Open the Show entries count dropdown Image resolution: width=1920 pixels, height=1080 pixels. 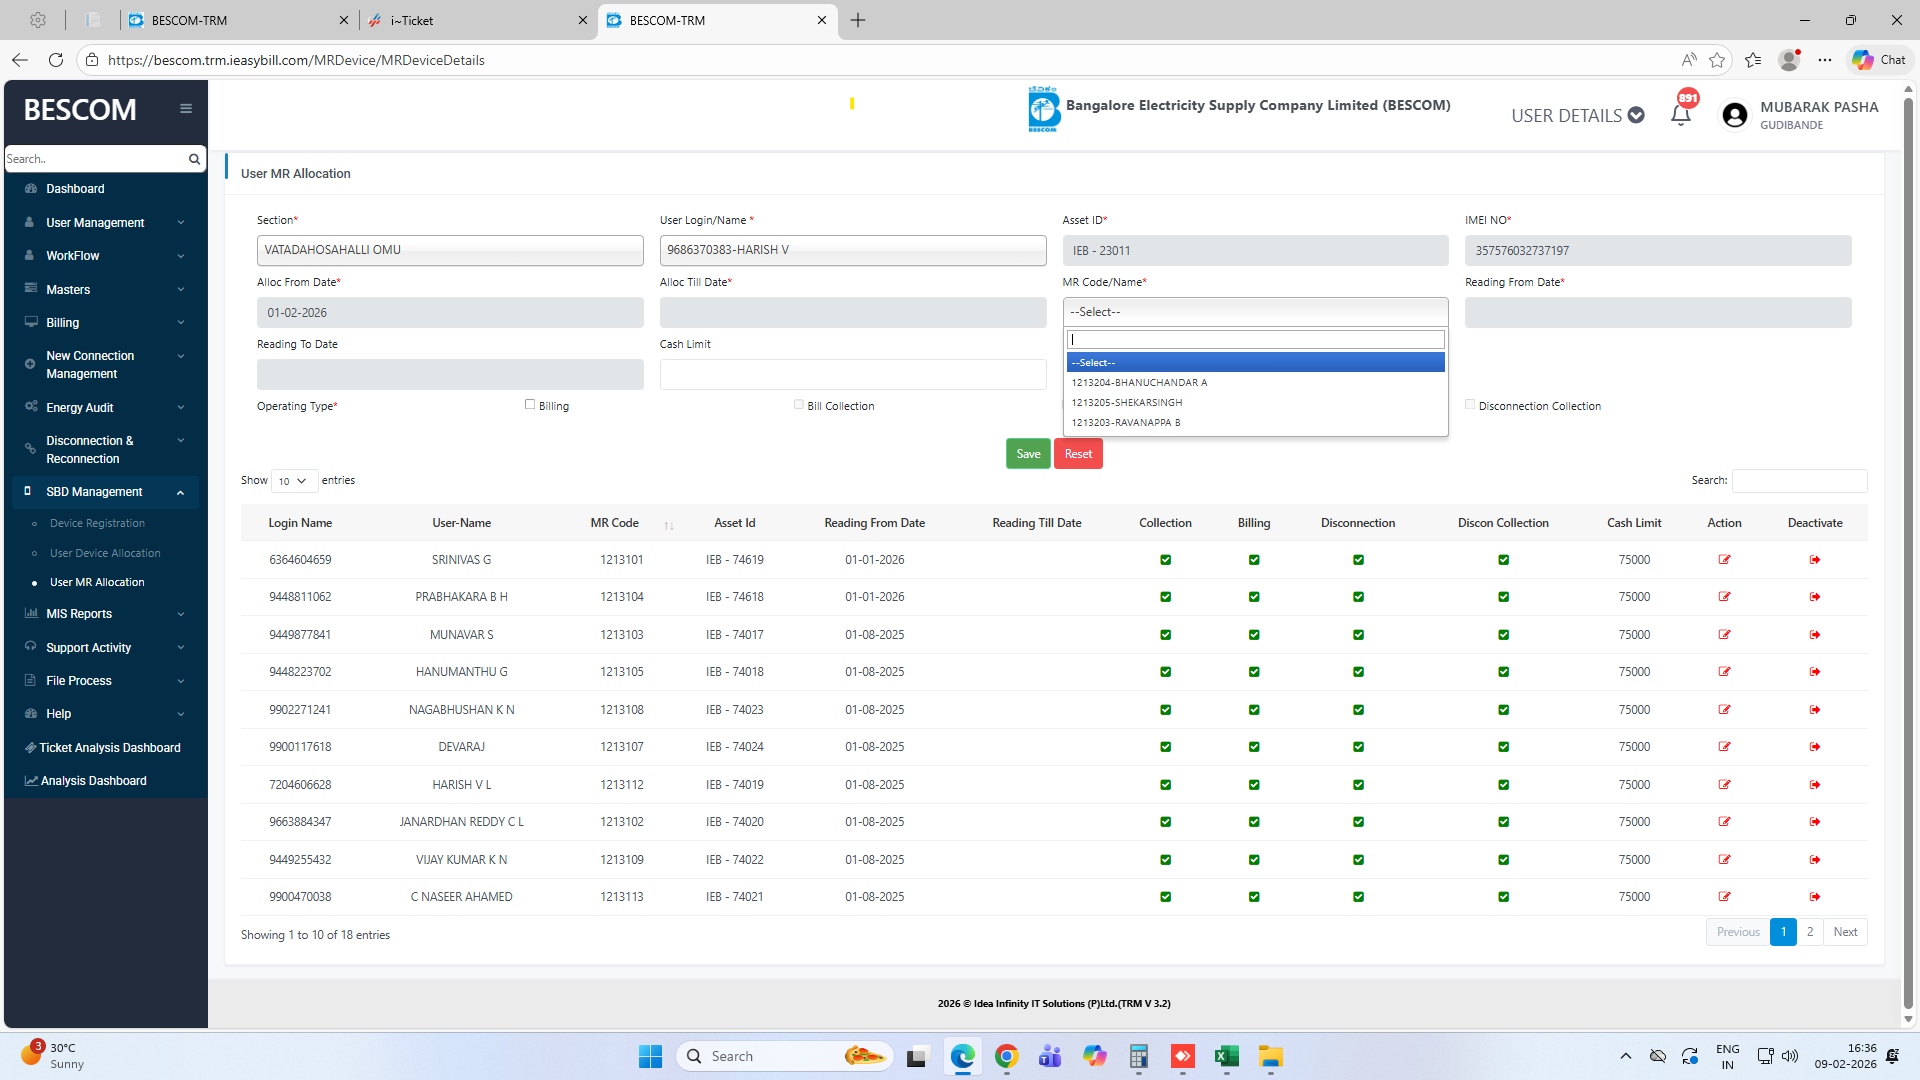tap(294, 481)
